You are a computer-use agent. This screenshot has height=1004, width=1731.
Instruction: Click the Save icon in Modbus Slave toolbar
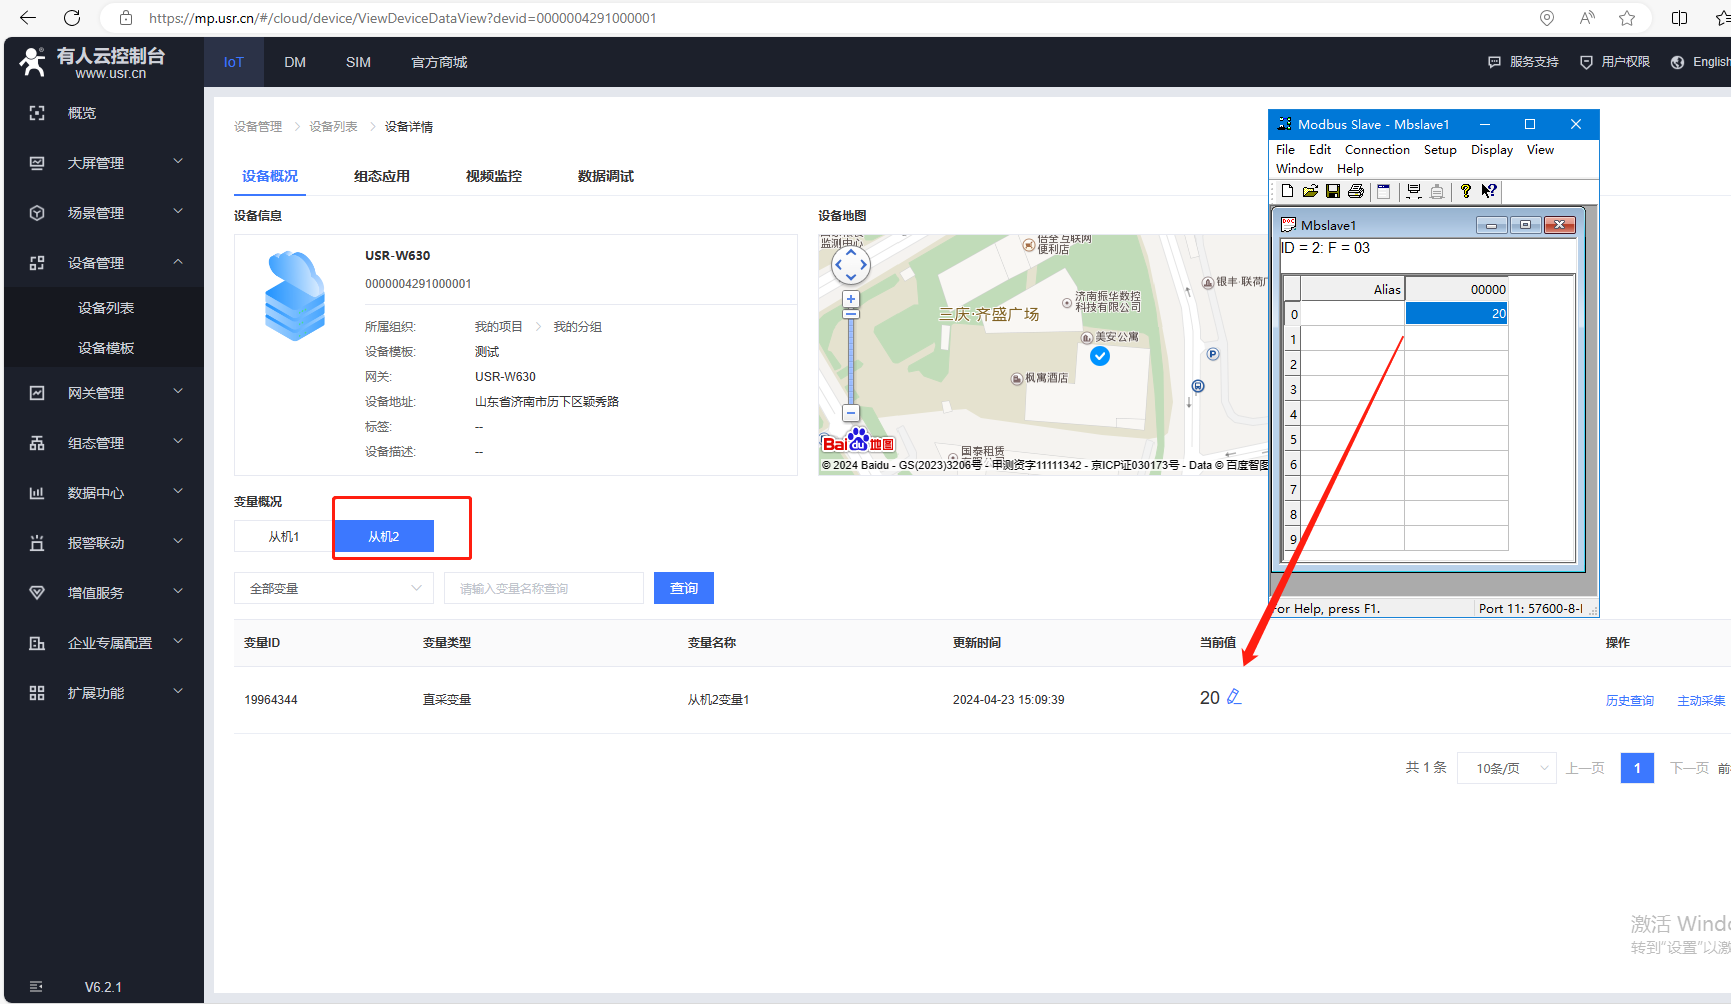click(1333, 191)
